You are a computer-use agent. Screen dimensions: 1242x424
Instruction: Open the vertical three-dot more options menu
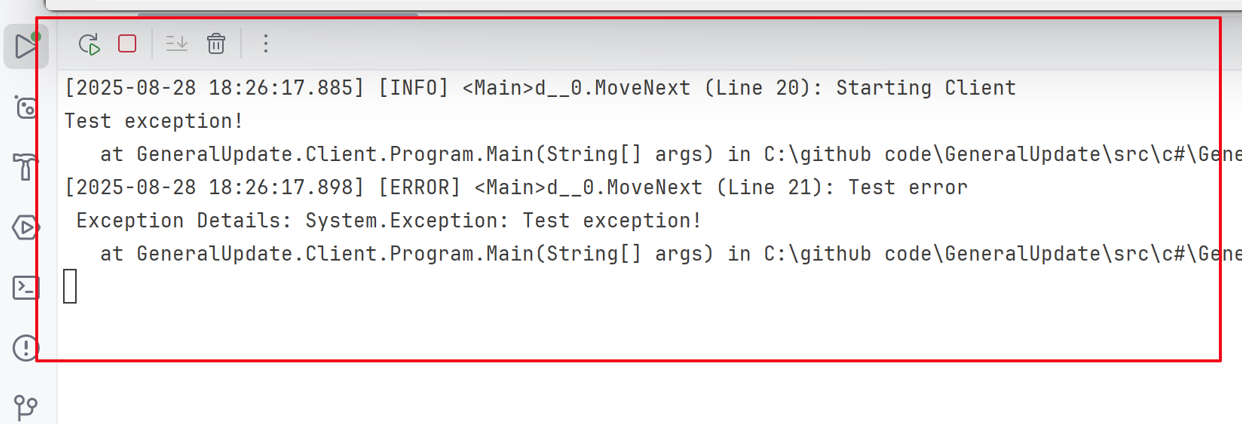(x=265, y=44)
